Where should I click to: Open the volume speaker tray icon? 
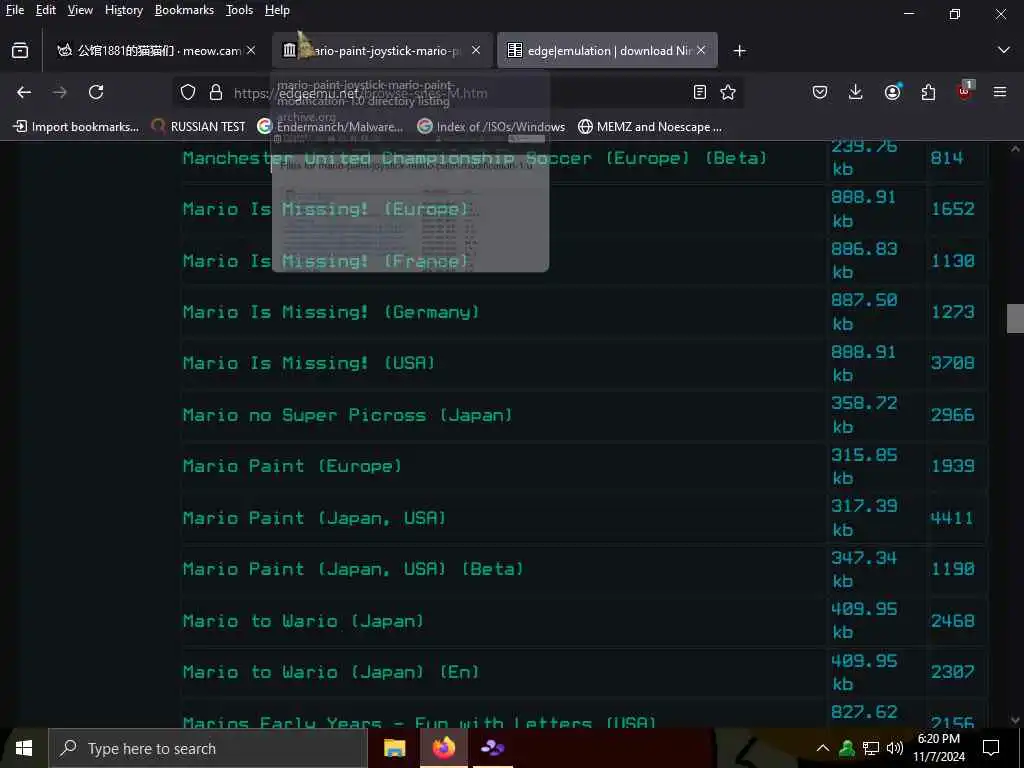(895, 748)
